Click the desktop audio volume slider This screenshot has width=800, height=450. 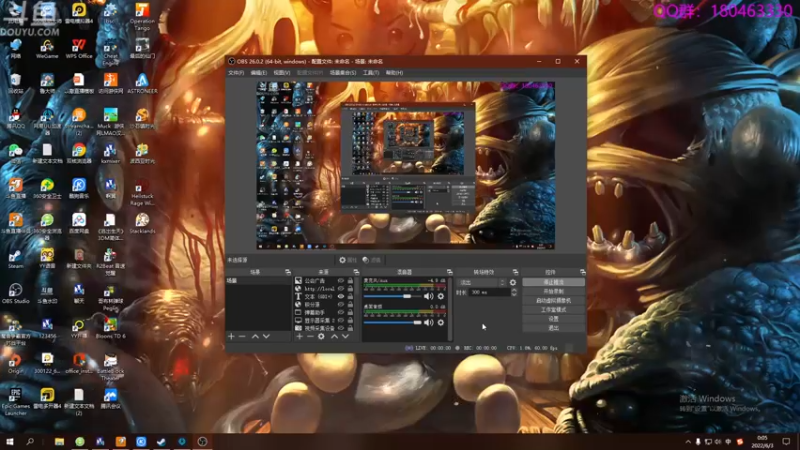pyautogui.click(x=392, y=322)
